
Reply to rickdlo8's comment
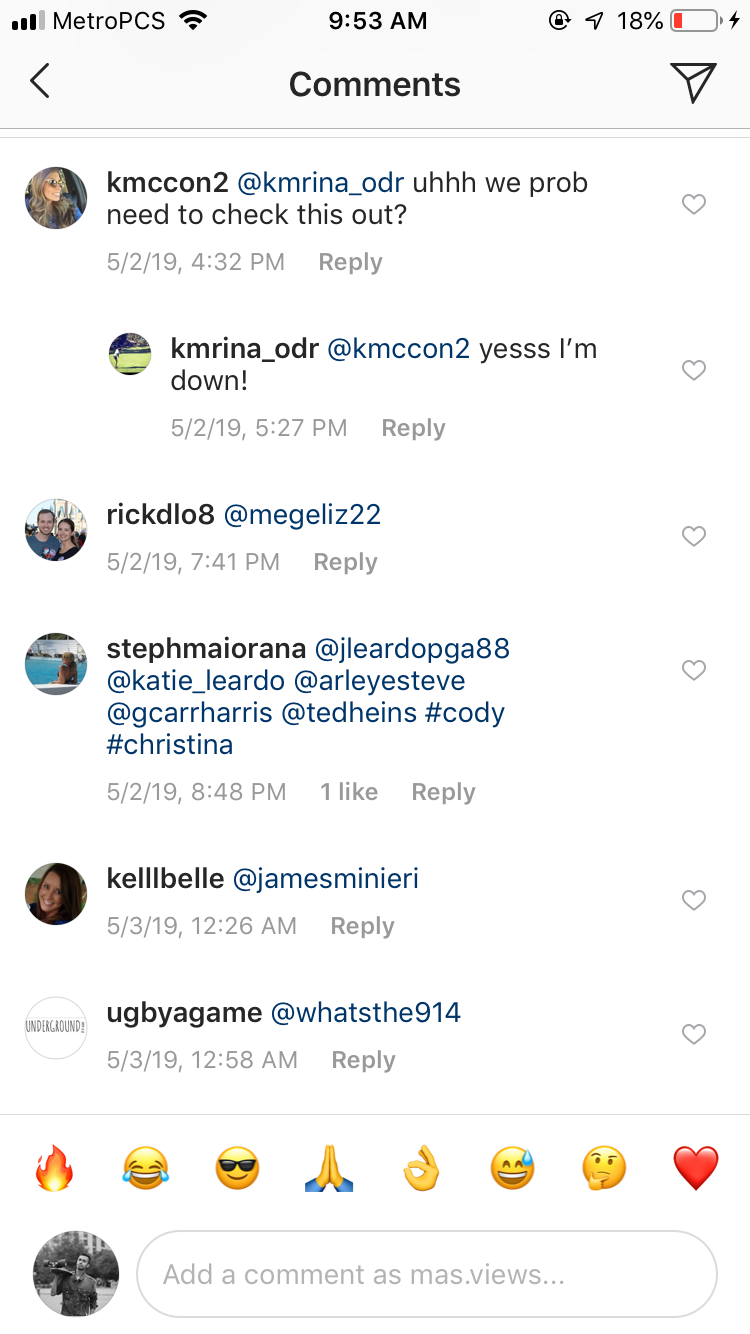(x=345, y=562)
